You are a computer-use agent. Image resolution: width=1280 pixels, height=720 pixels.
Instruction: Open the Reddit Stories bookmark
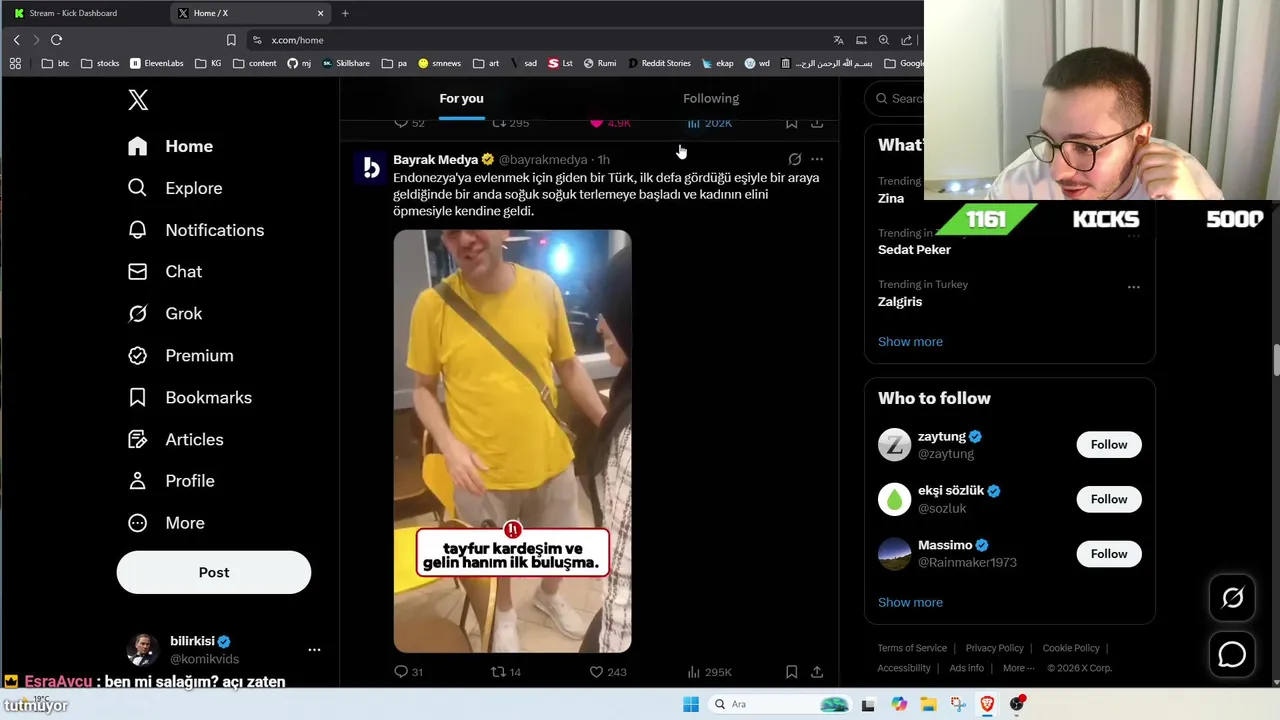coord(659,63)
